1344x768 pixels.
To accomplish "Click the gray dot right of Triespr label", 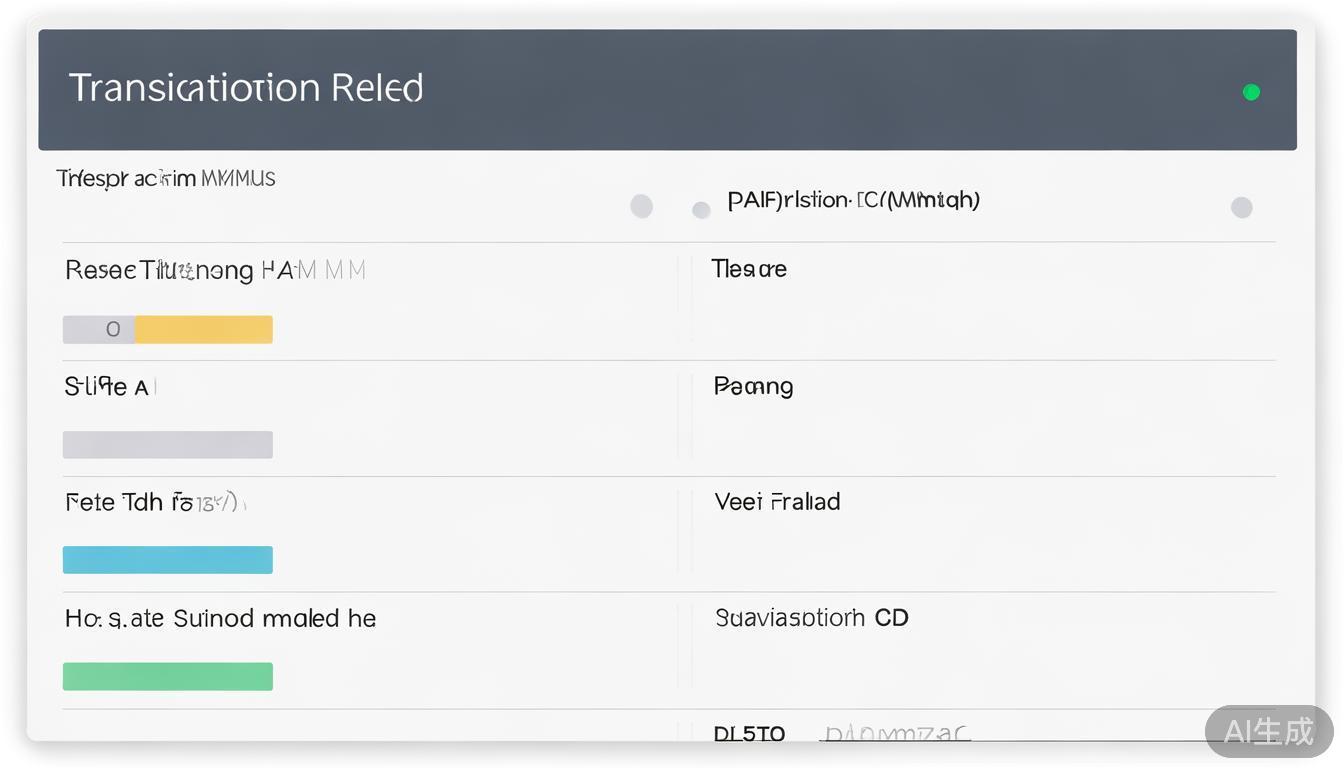I will pos(642,206).
